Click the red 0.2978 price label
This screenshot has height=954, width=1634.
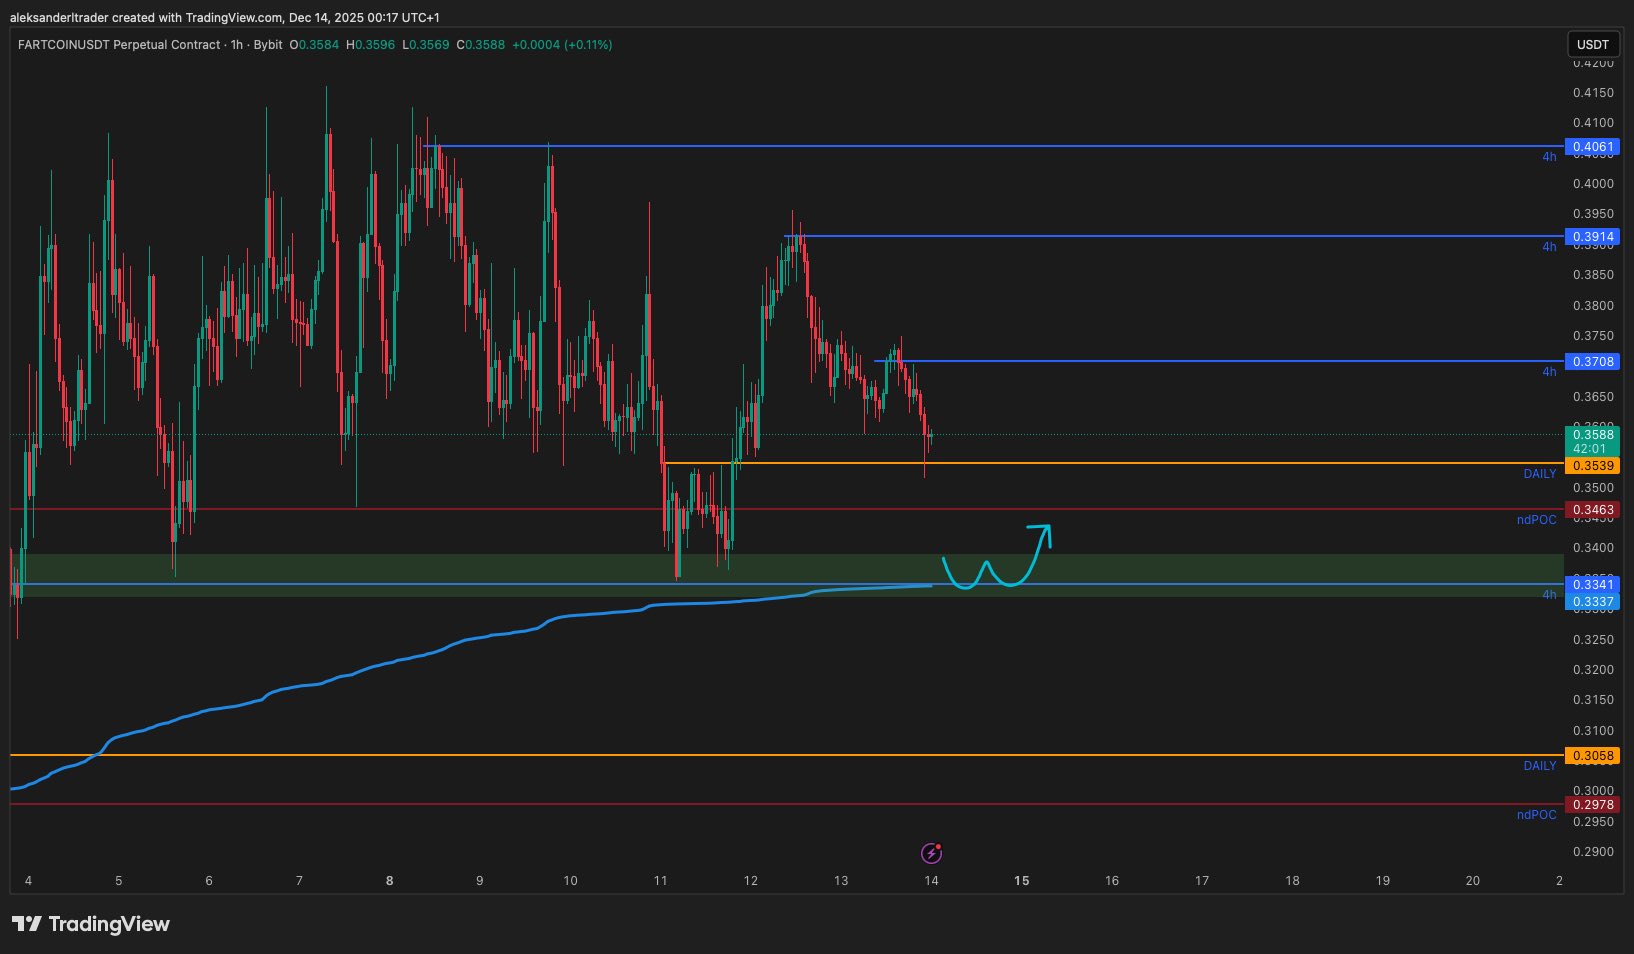(1592, 805)
